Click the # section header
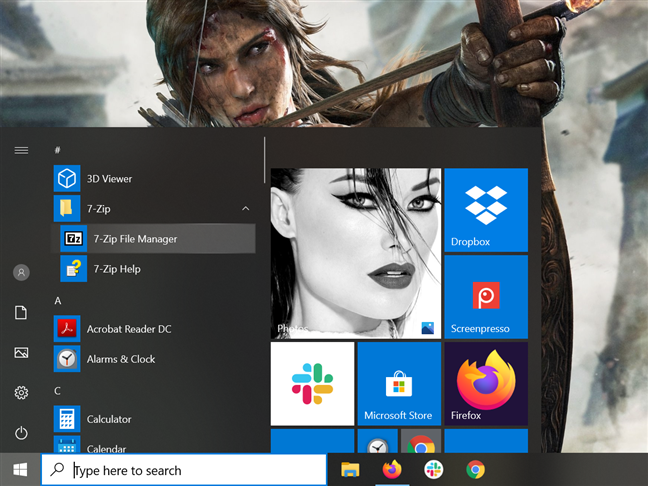Screen dimensions: 648x486 (x=57, y=150)
